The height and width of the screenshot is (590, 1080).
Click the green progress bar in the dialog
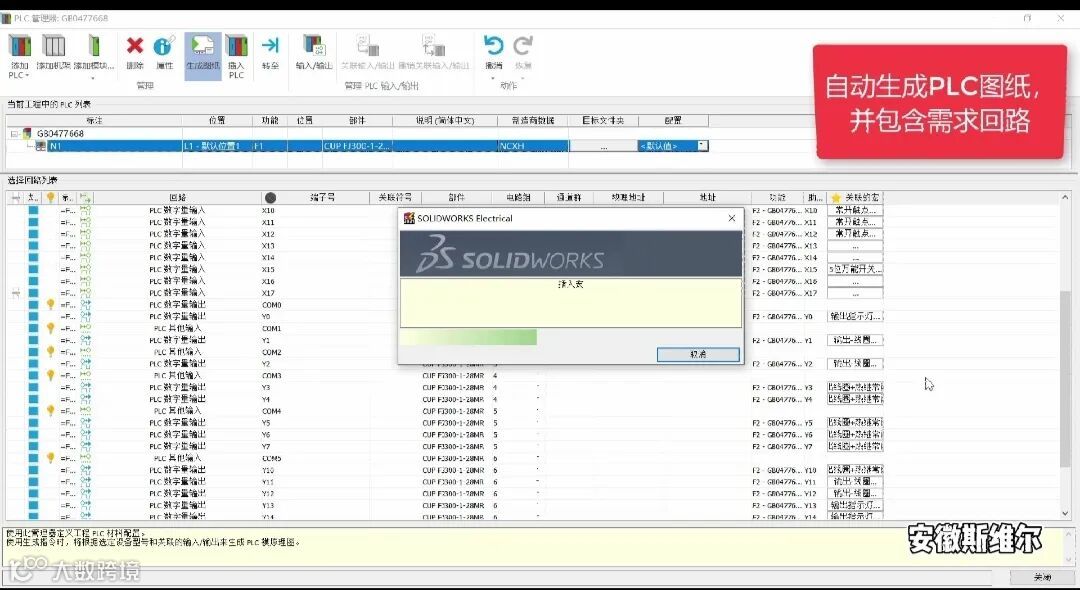pos(468,337)
